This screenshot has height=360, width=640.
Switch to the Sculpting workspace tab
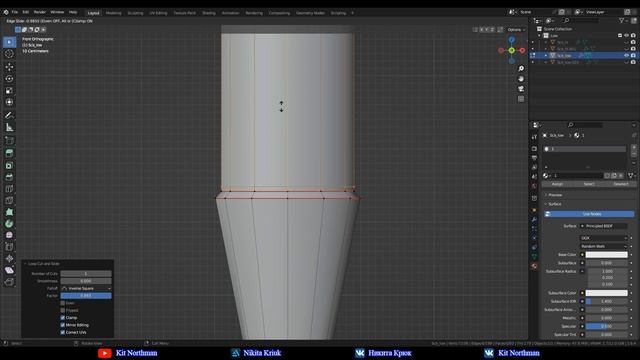pyautogui.click(x=136, y=13)
